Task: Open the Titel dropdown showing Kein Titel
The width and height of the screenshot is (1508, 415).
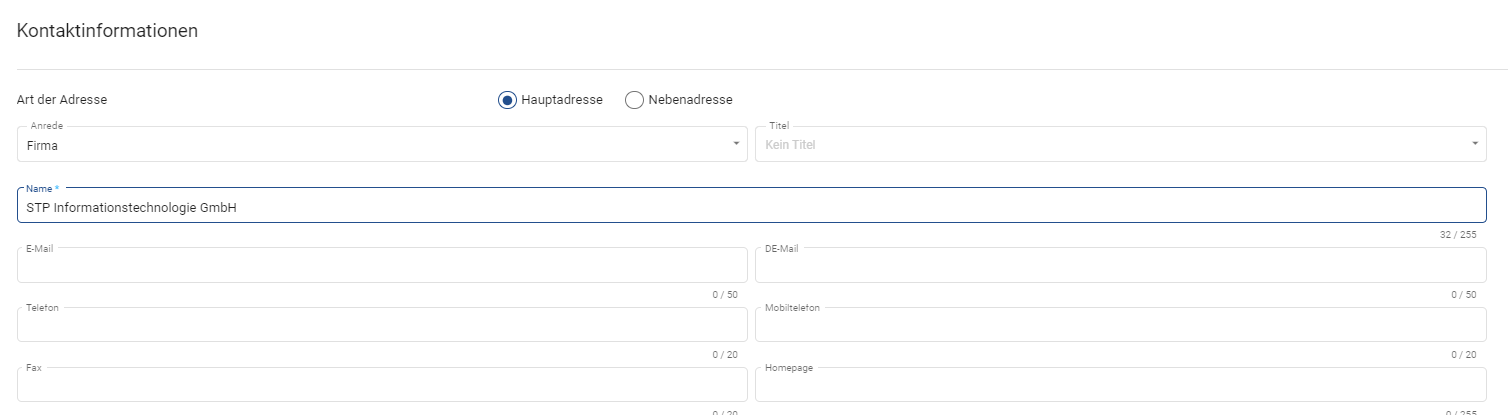Action: click(x=1121, y=144)
